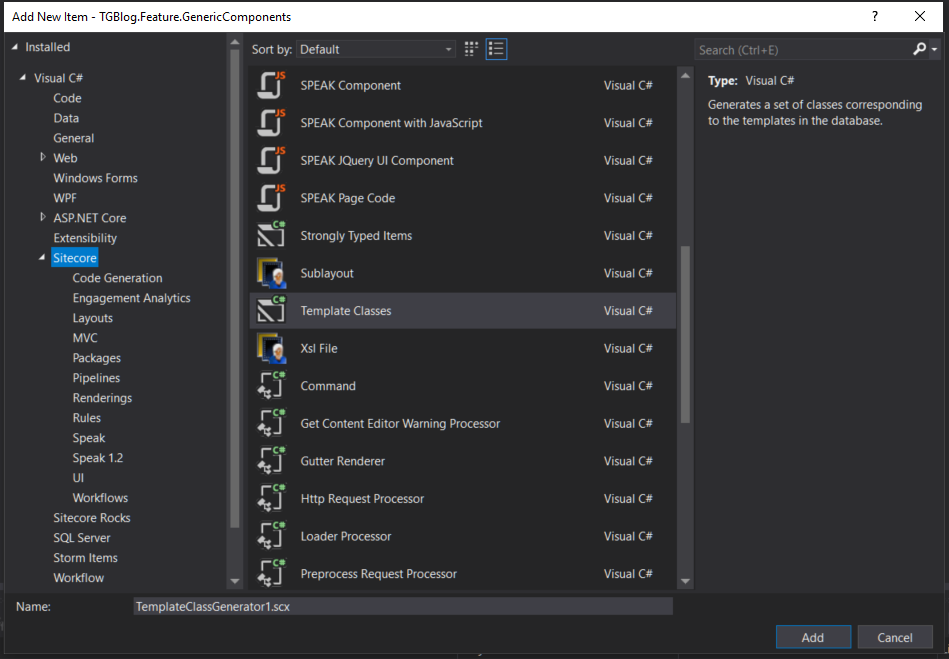Focus the Search (Ctrl+E) box
The width and height of the screenshot is (949, 659).
803,50
